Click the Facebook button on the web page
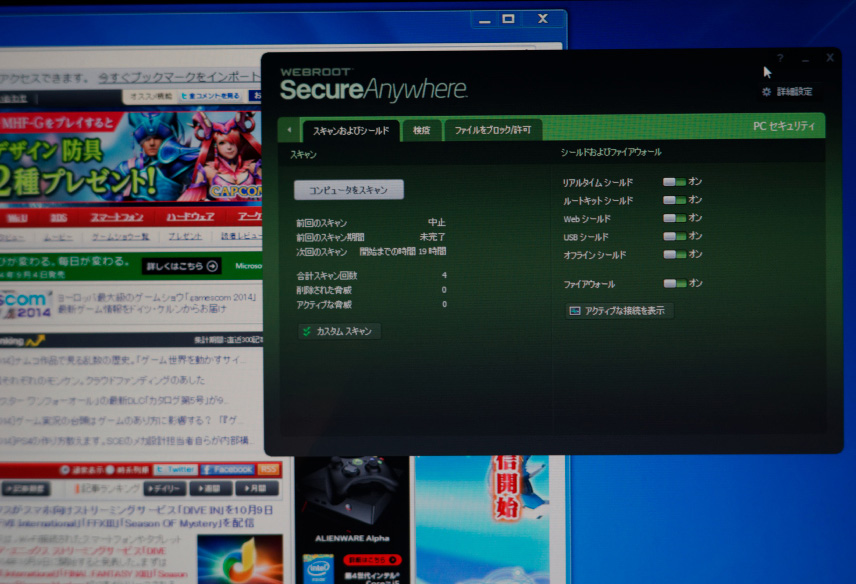Viewport: 856px width, 584px height. pos(228,469)
